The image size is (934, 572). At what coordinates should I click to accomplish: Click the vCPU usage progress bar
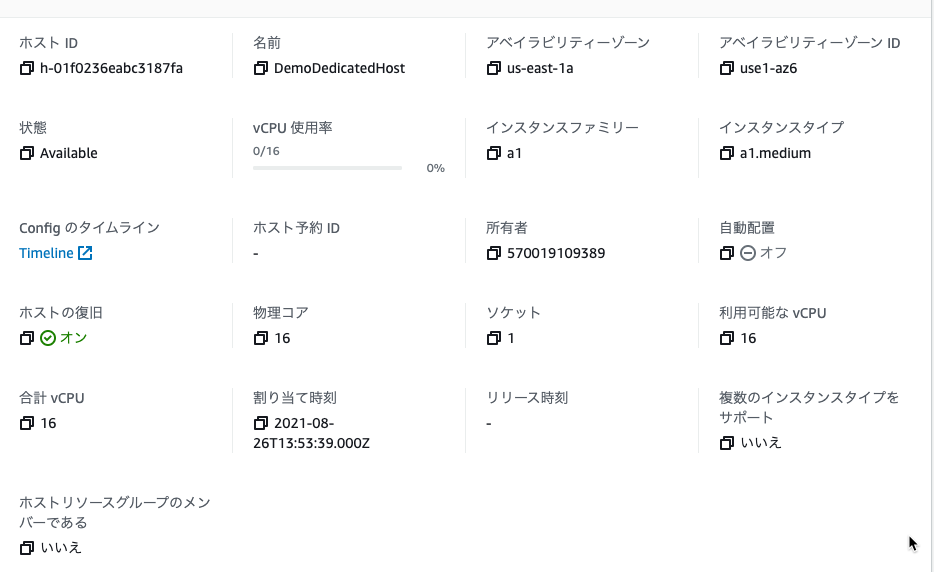[x=327, y=168]
